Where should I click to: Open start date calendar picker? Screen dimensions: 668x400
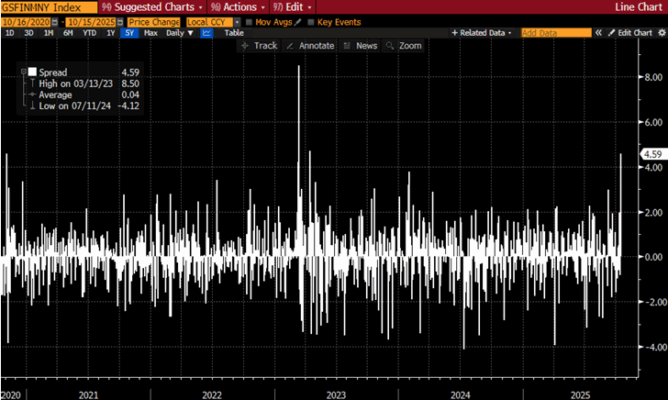click(57, 20)
